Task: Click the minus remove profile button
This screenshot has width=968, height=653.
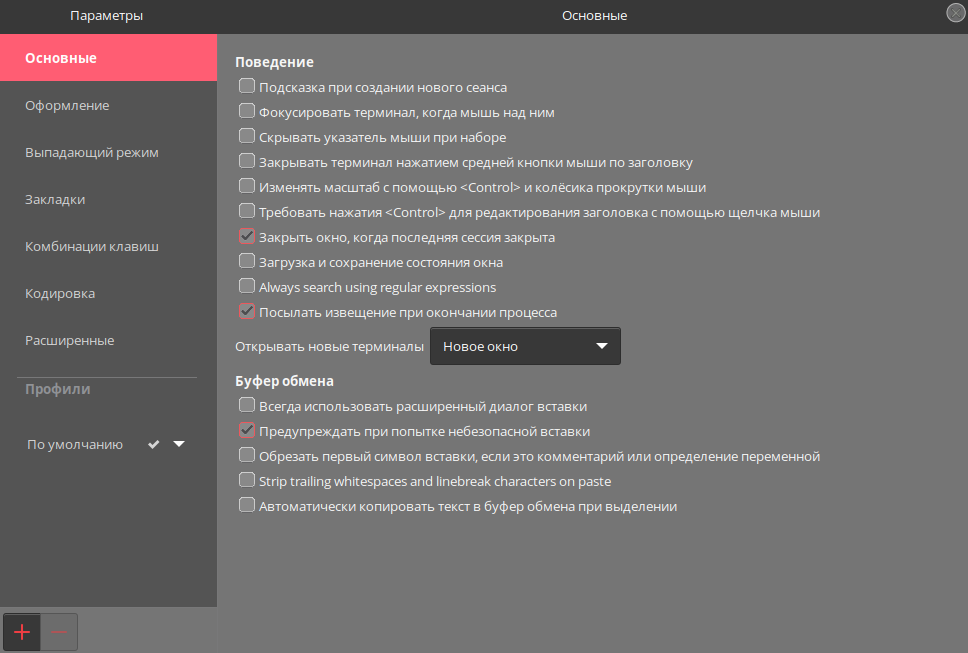Action: click(59, 632)
